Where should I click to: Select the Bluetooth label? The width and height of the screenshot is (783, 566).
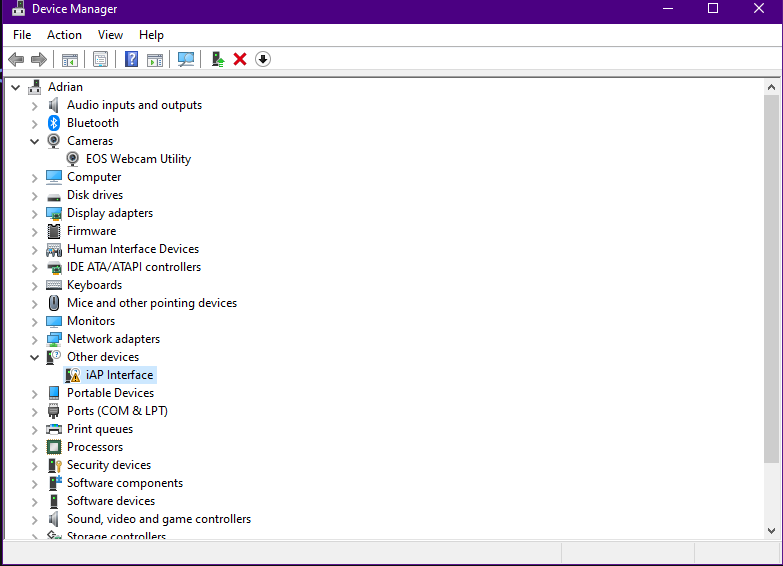point(93,123)
